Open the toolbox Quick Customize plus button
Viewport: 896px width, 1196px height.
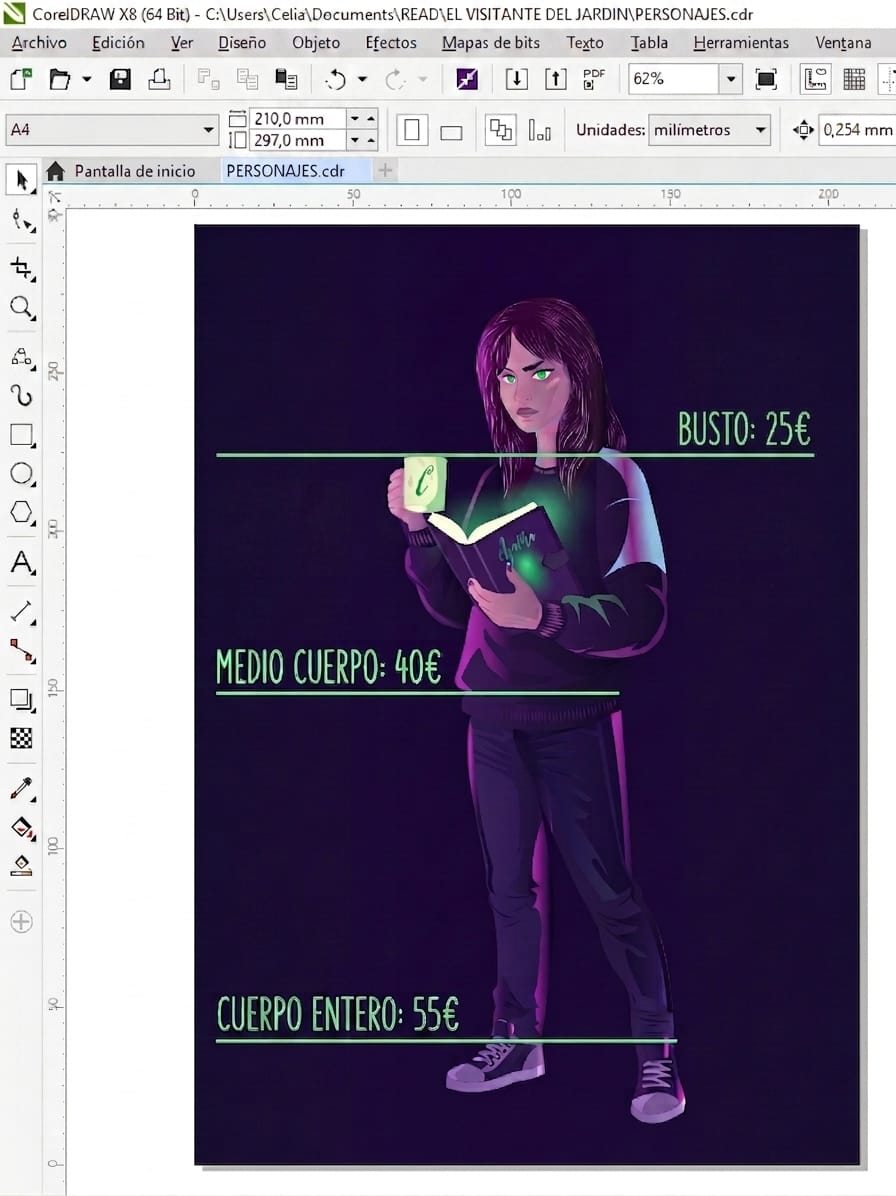coord(21,922)
